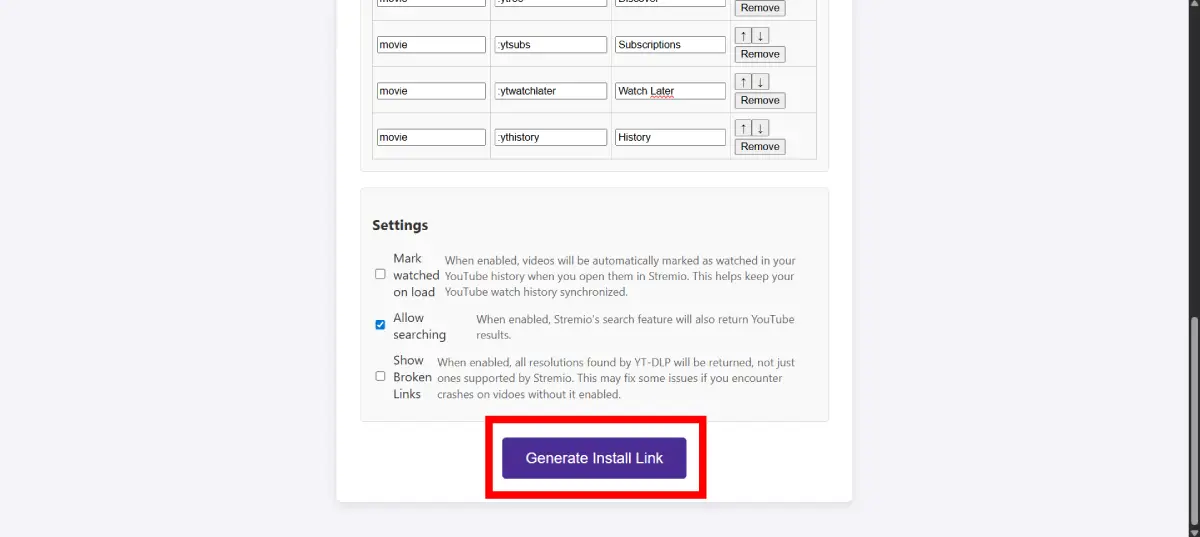Move the Watch Later row down

[760, 82]
